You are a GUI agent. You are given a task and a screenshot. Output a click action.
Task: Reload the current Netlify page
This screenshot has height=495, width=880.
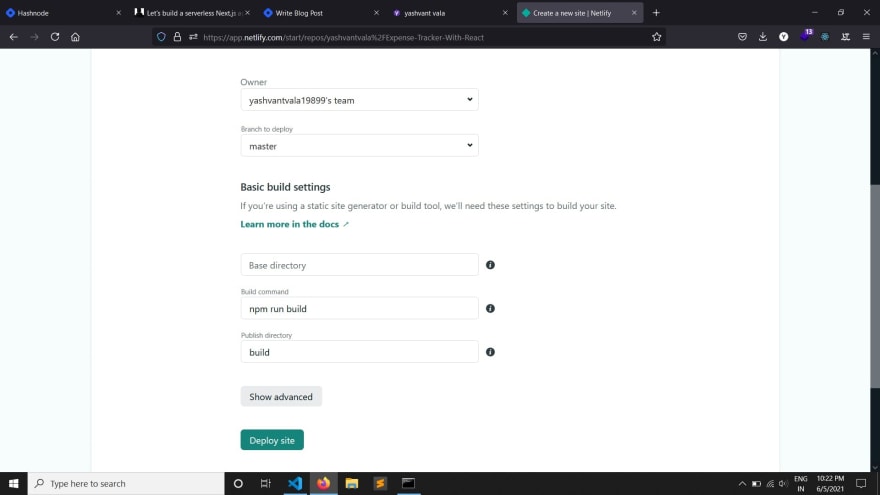tap(54, 37)
